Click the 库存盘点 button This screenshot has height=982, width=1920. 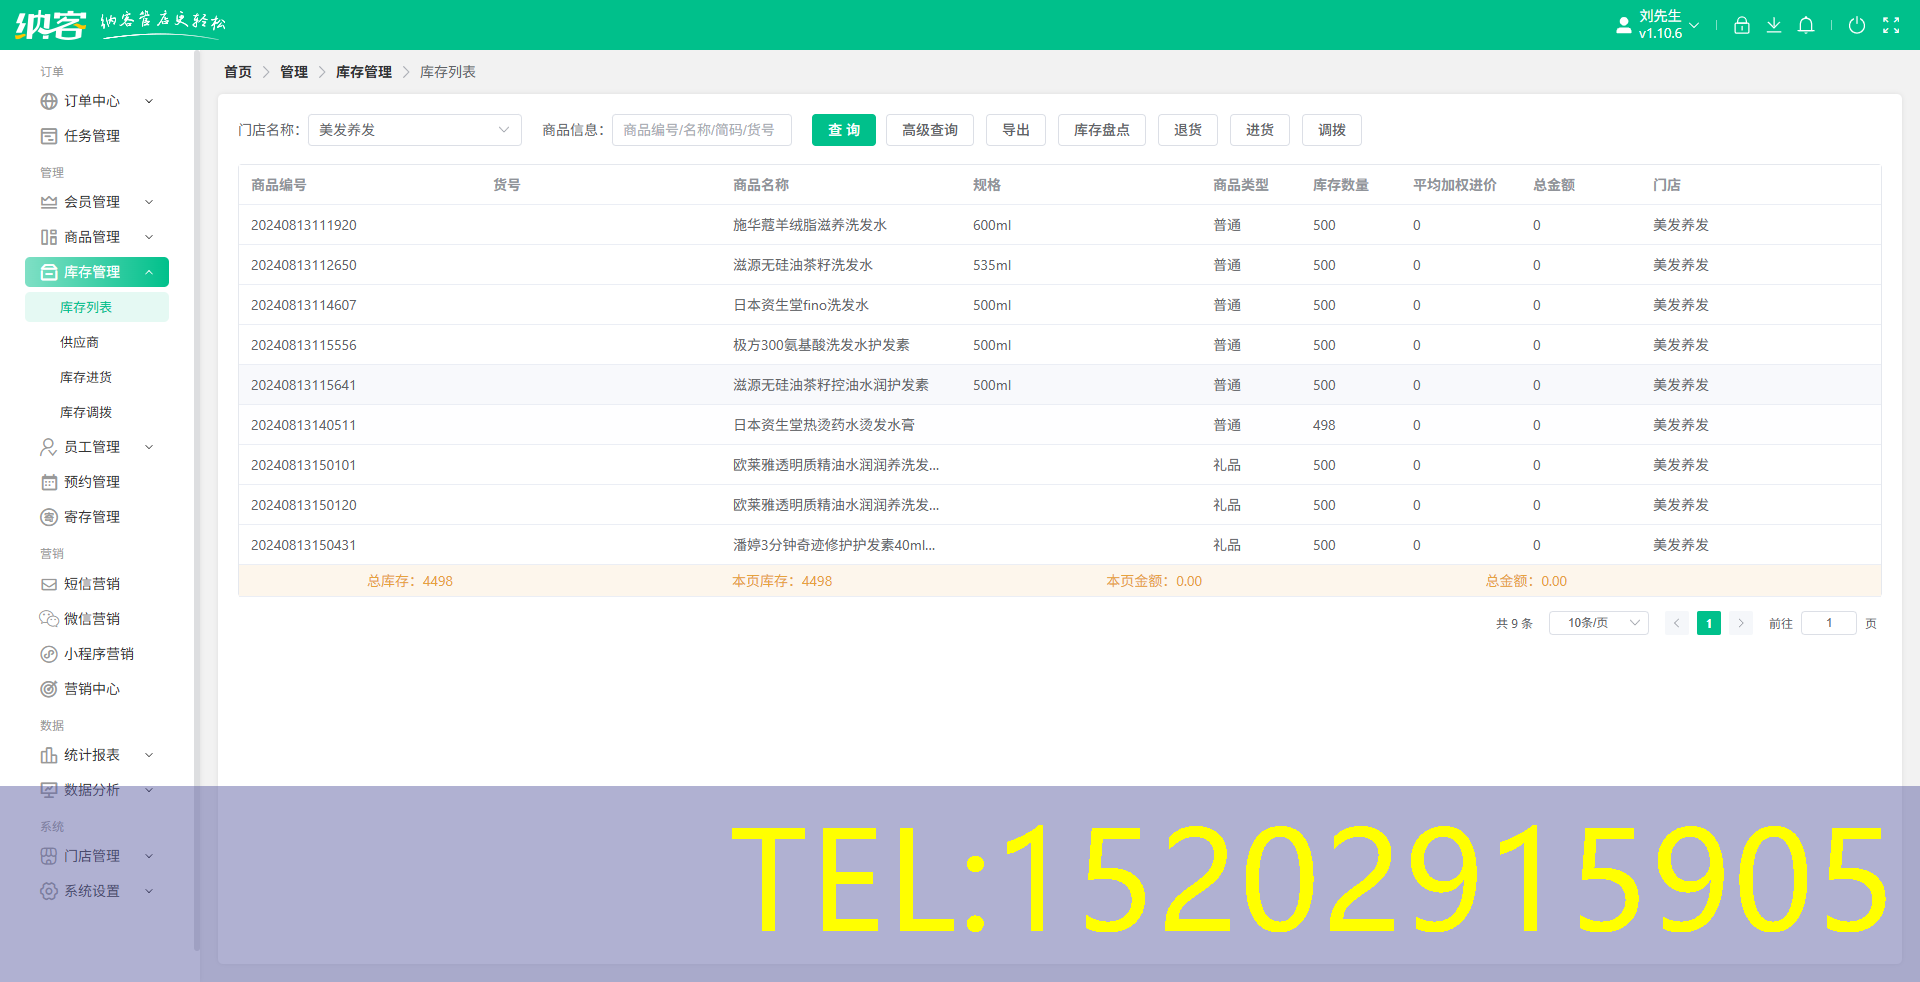point(1102,130)
